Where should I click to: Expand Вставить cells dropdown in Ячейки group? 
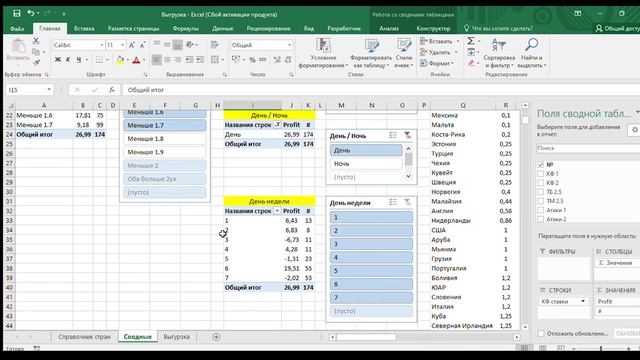point(458,41)
